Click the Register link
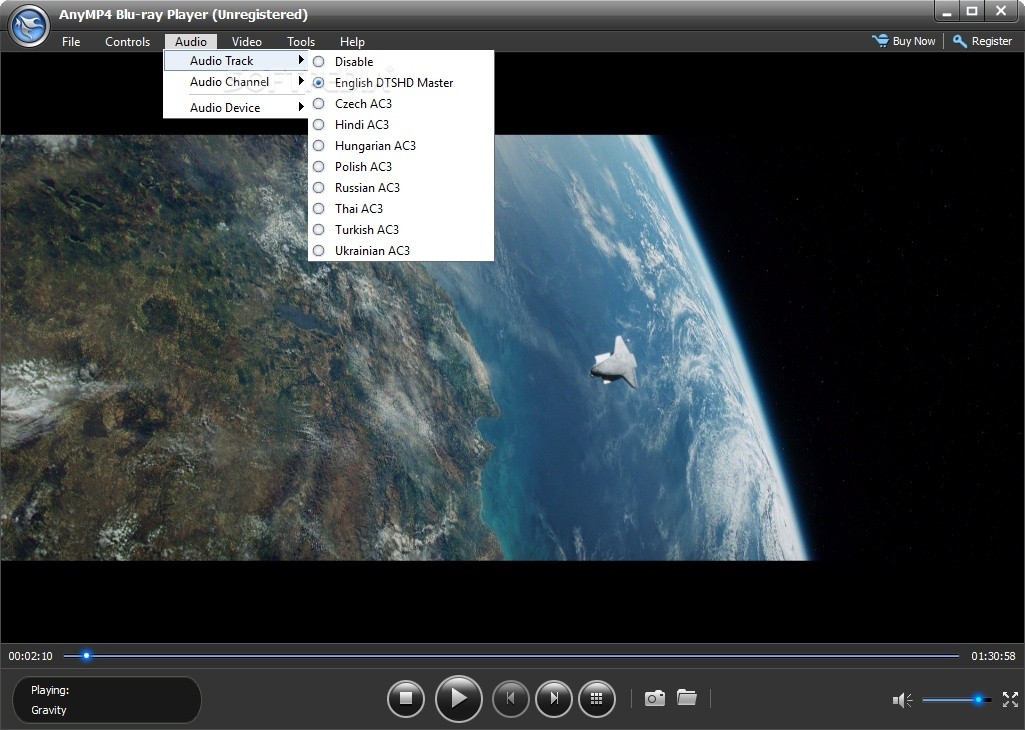This screenshot has width=1025, height=730. point(992,41)
